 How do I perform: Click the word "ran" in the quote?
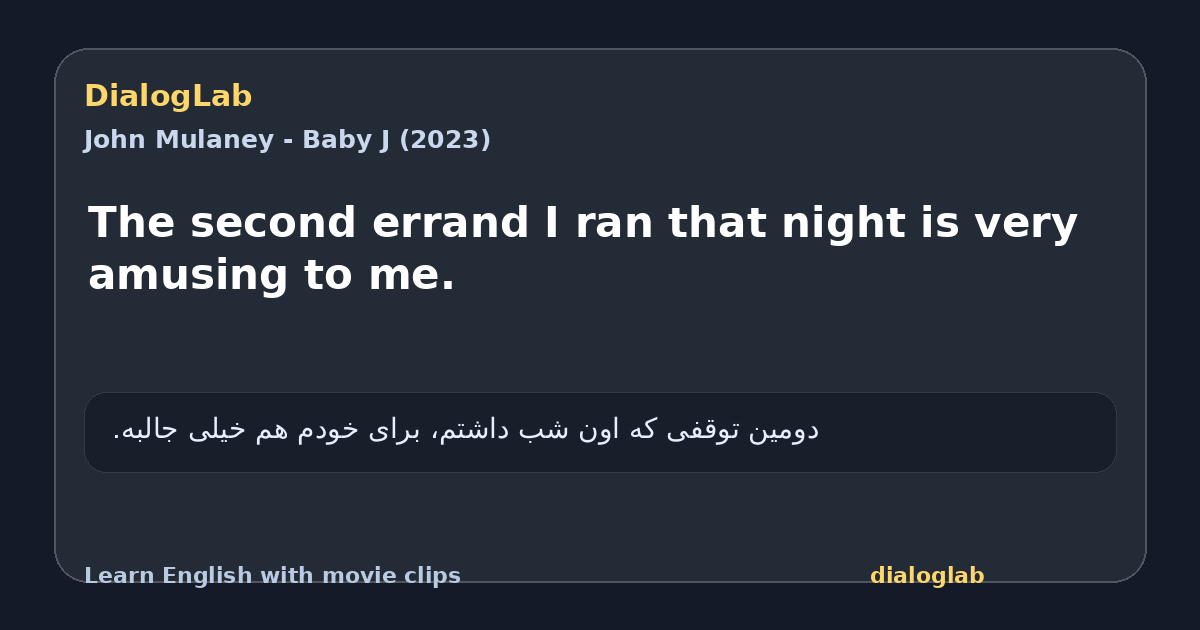[614, 223]
